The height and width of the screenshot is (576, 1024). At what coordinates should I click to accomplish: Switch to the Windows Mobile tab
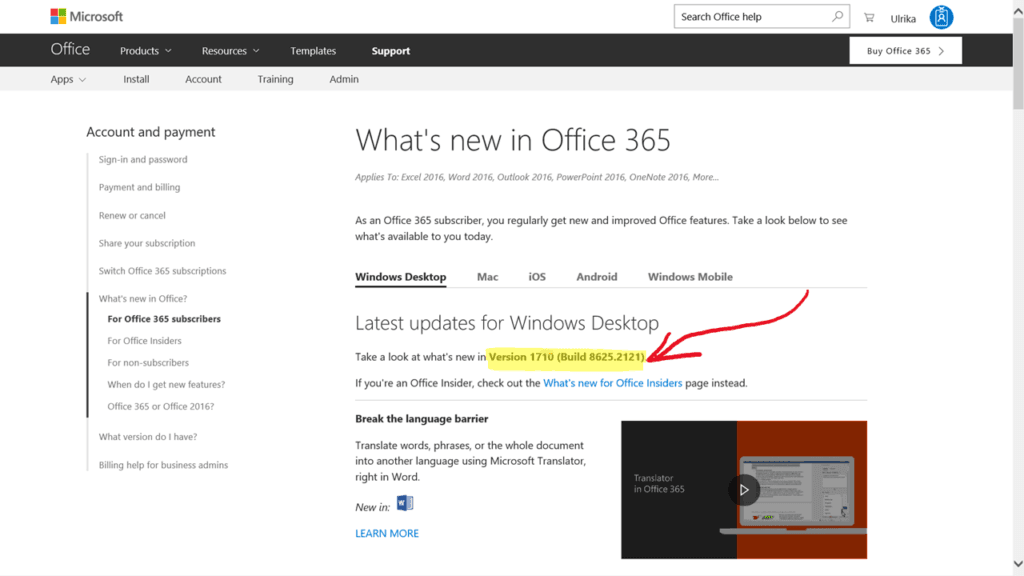[x=690, y=277]
